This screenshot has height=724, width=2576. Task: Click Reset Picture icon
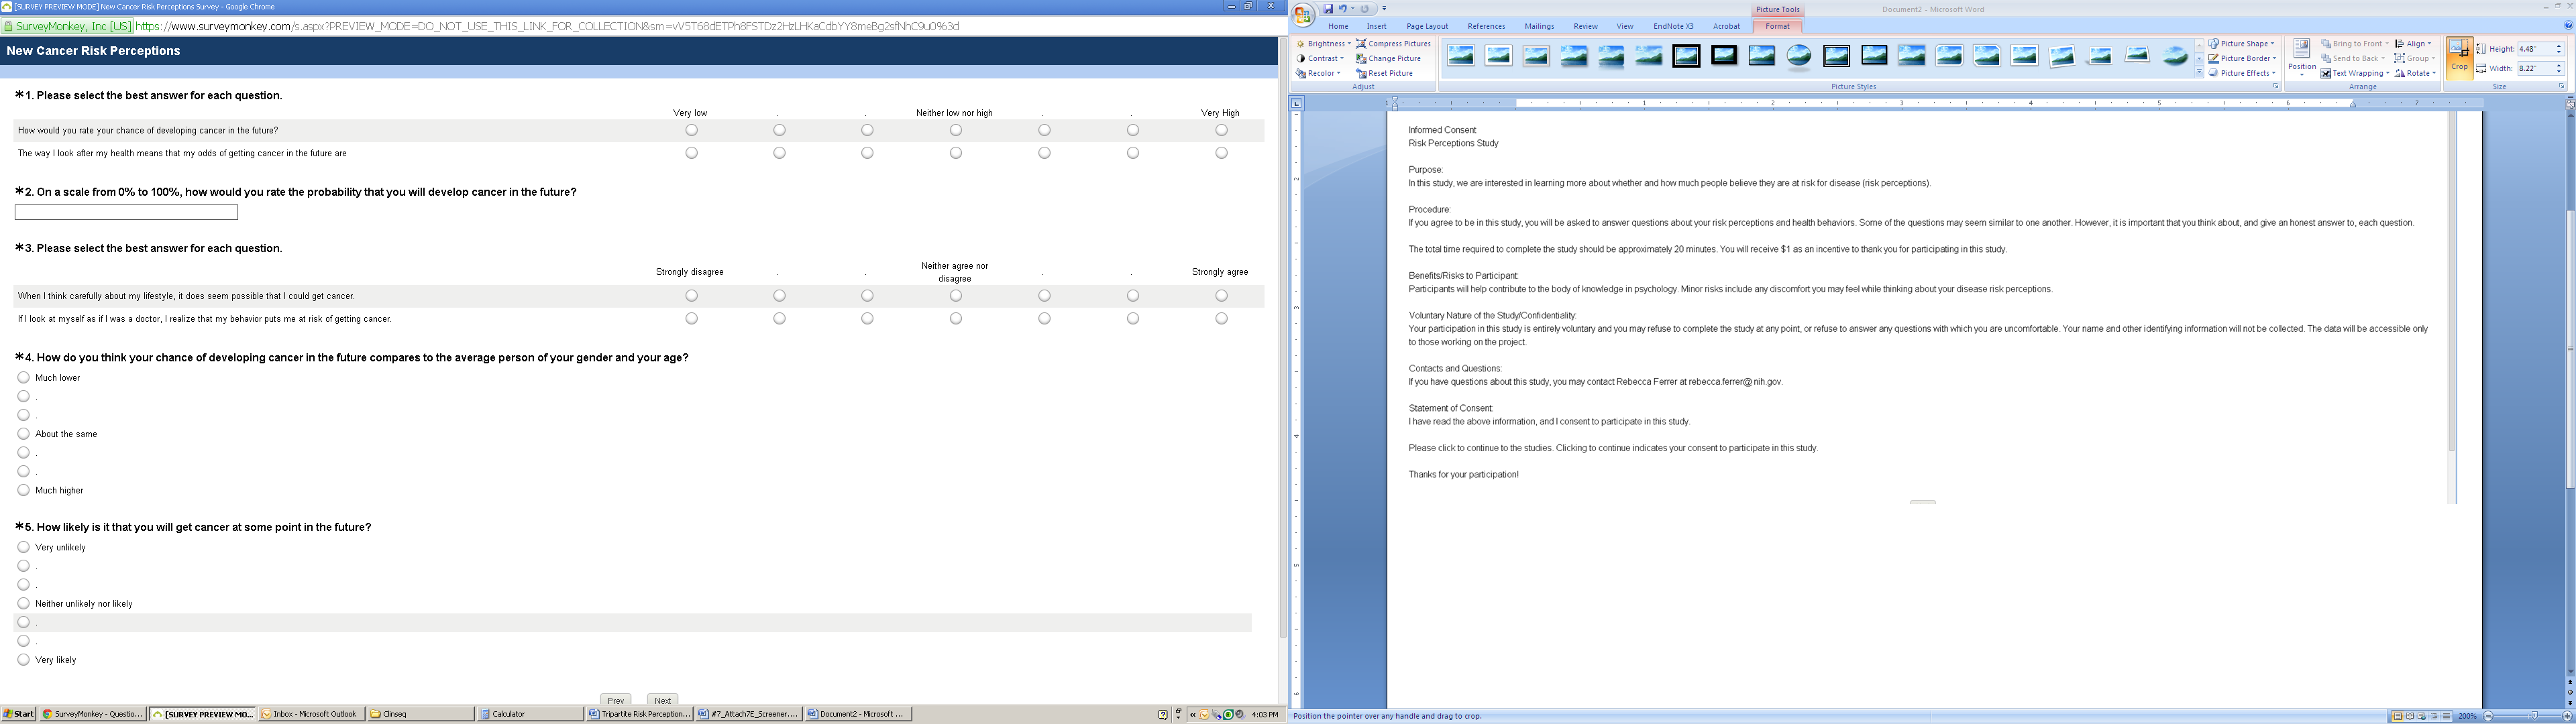(x=1362, y=73)
